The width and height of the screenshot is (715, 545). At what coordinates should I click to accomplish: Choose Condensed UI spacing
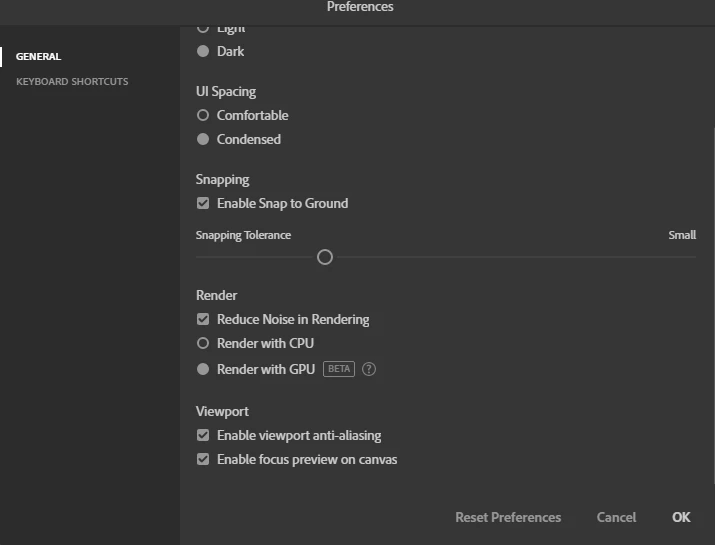(x=203, y=139)
